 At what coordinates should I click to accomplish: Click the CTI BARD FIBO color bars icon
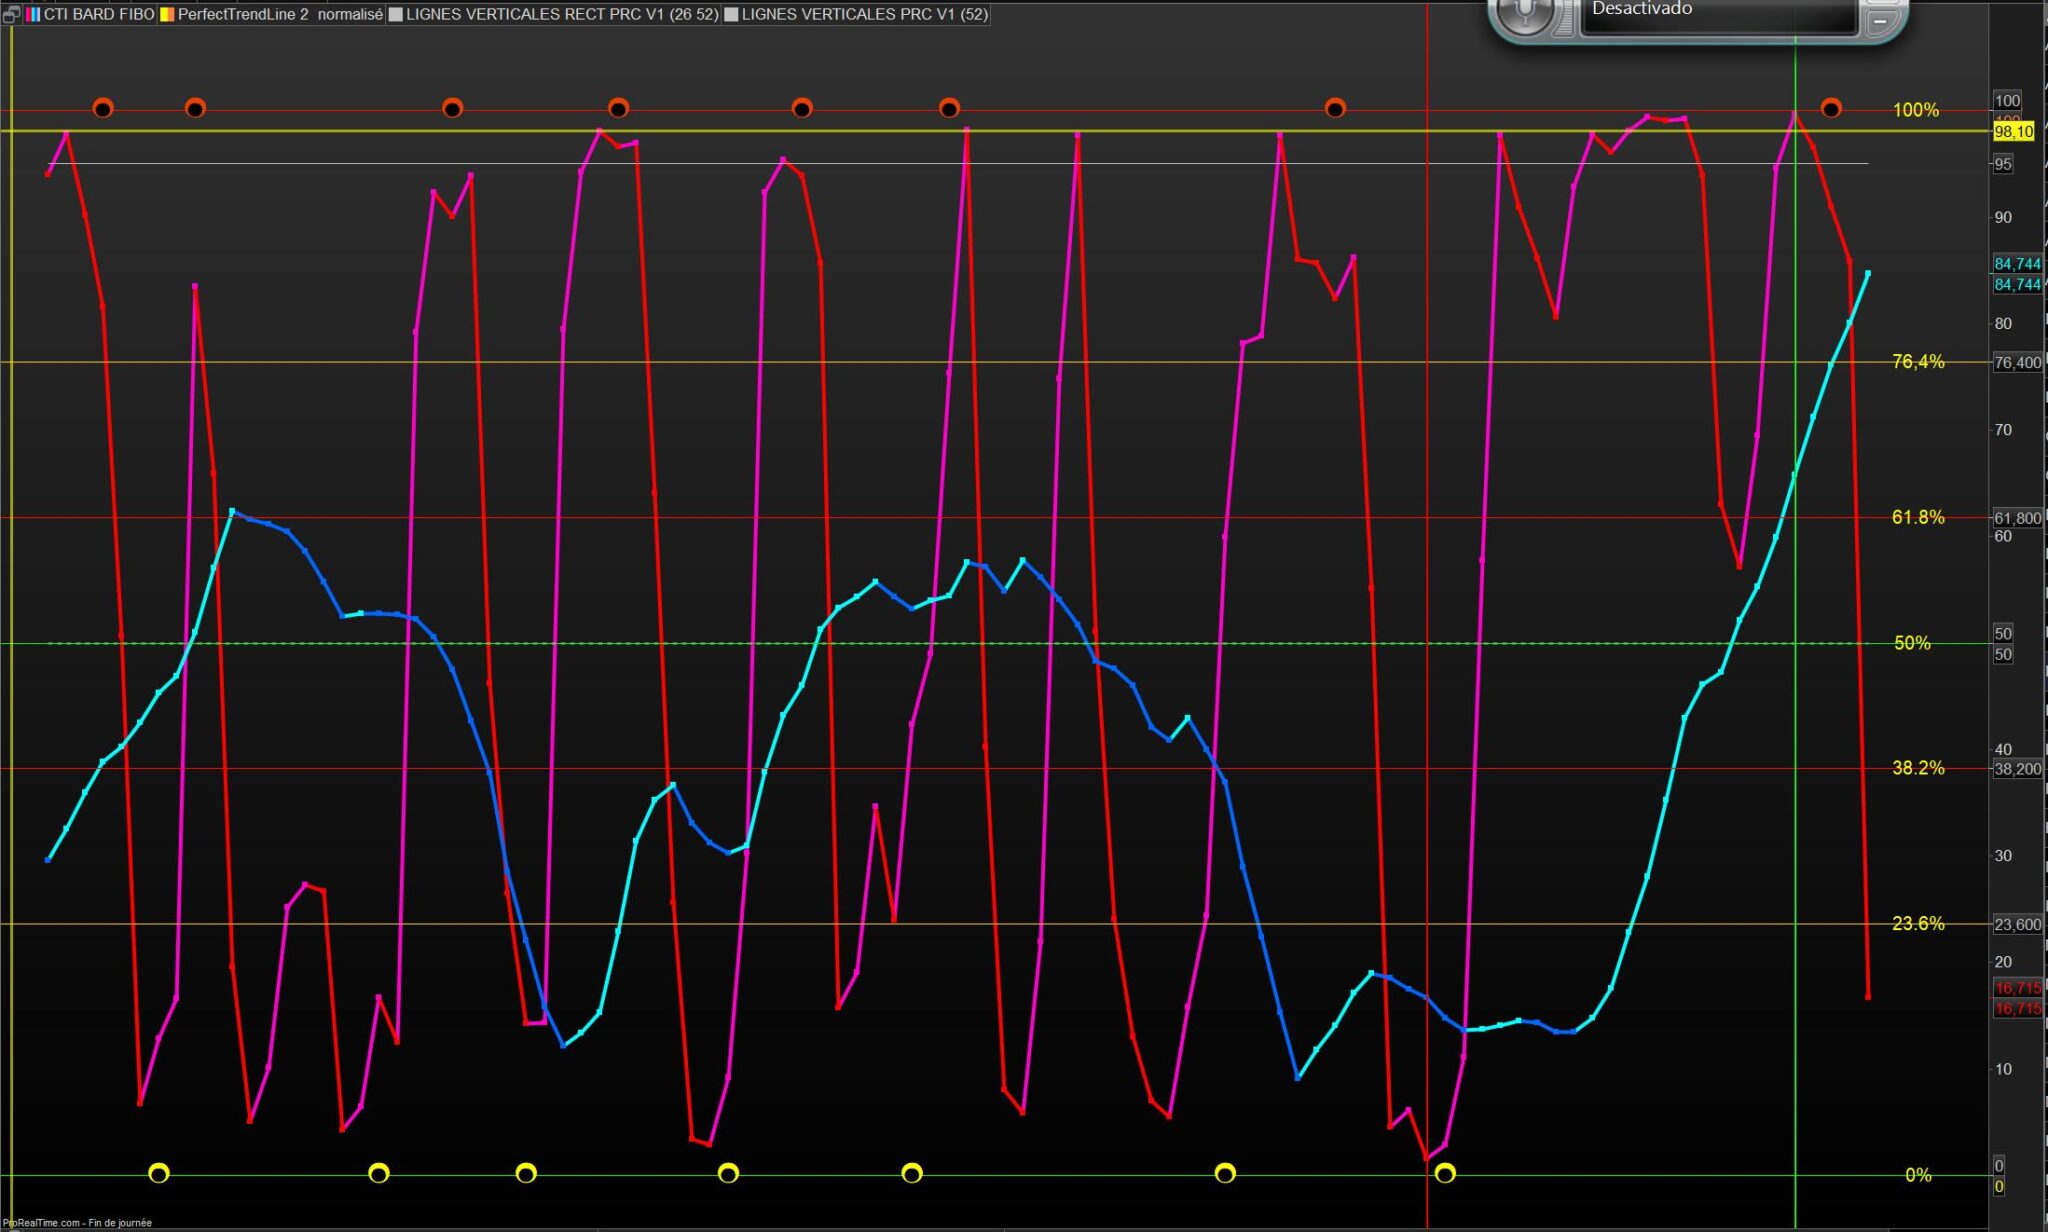click(x=33, y=14)
